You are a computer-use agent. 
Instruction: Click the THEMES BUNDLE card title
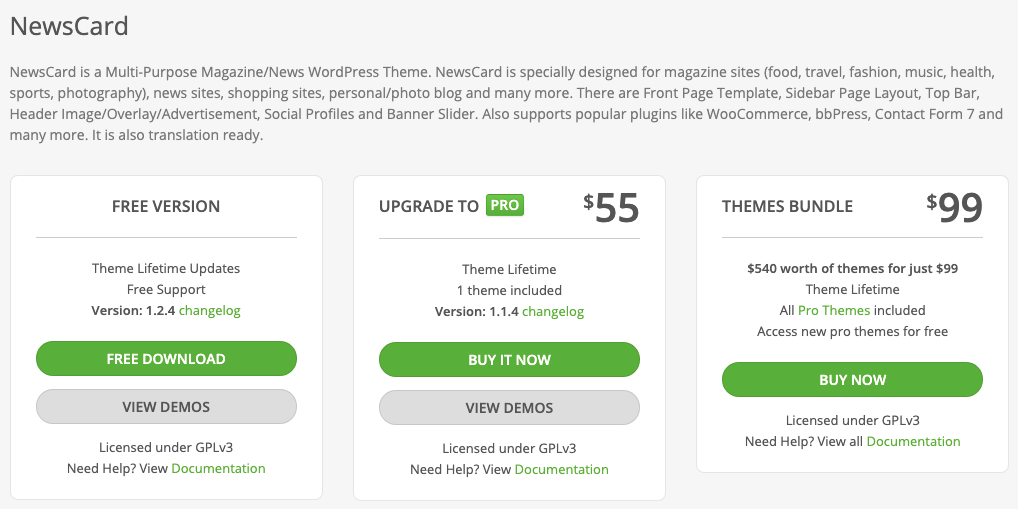tap(788, 206)
